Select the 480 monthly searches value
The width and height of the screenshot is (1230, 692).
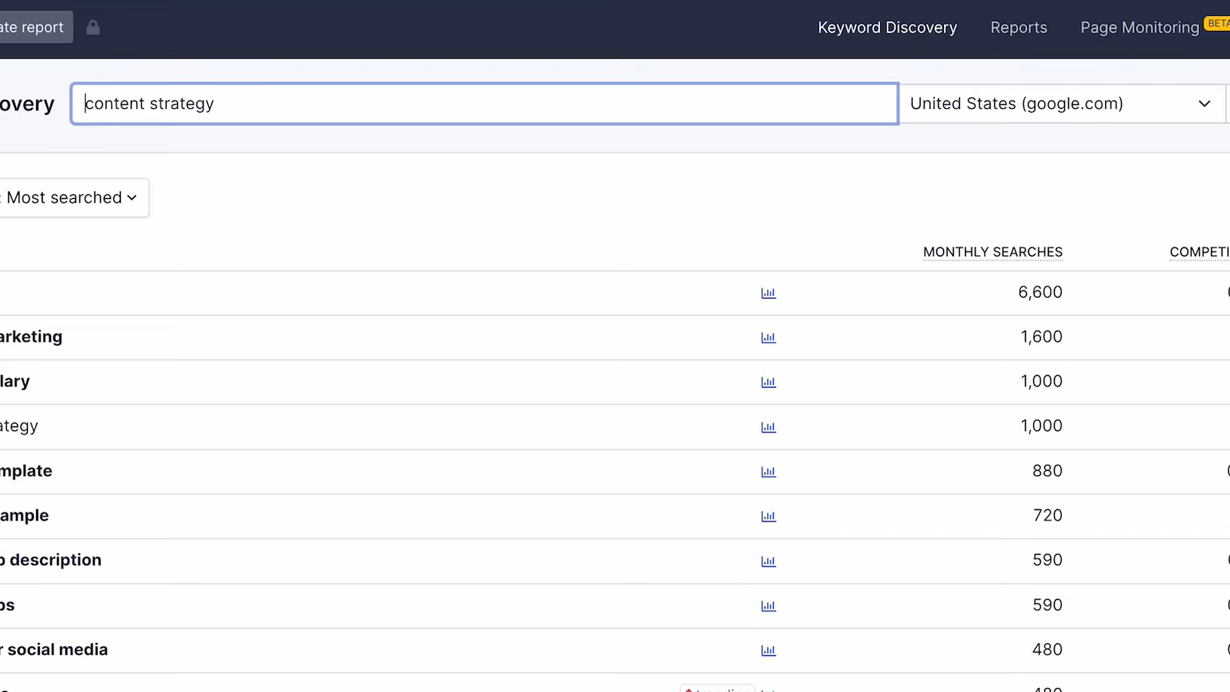(x=1047, y=649)
